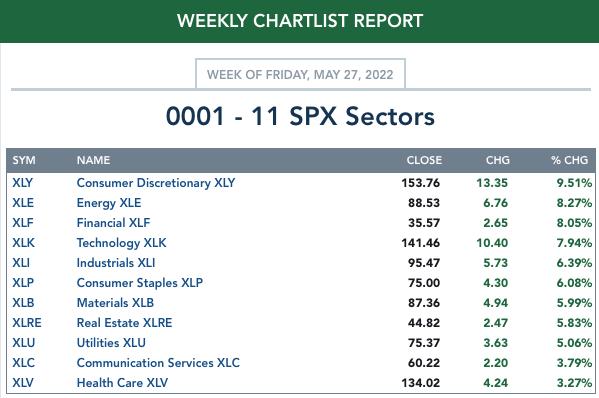The height and width of the screenshot is (398, 599).
Task: Sort table by % CHG column header
Action: click(570, 160)
